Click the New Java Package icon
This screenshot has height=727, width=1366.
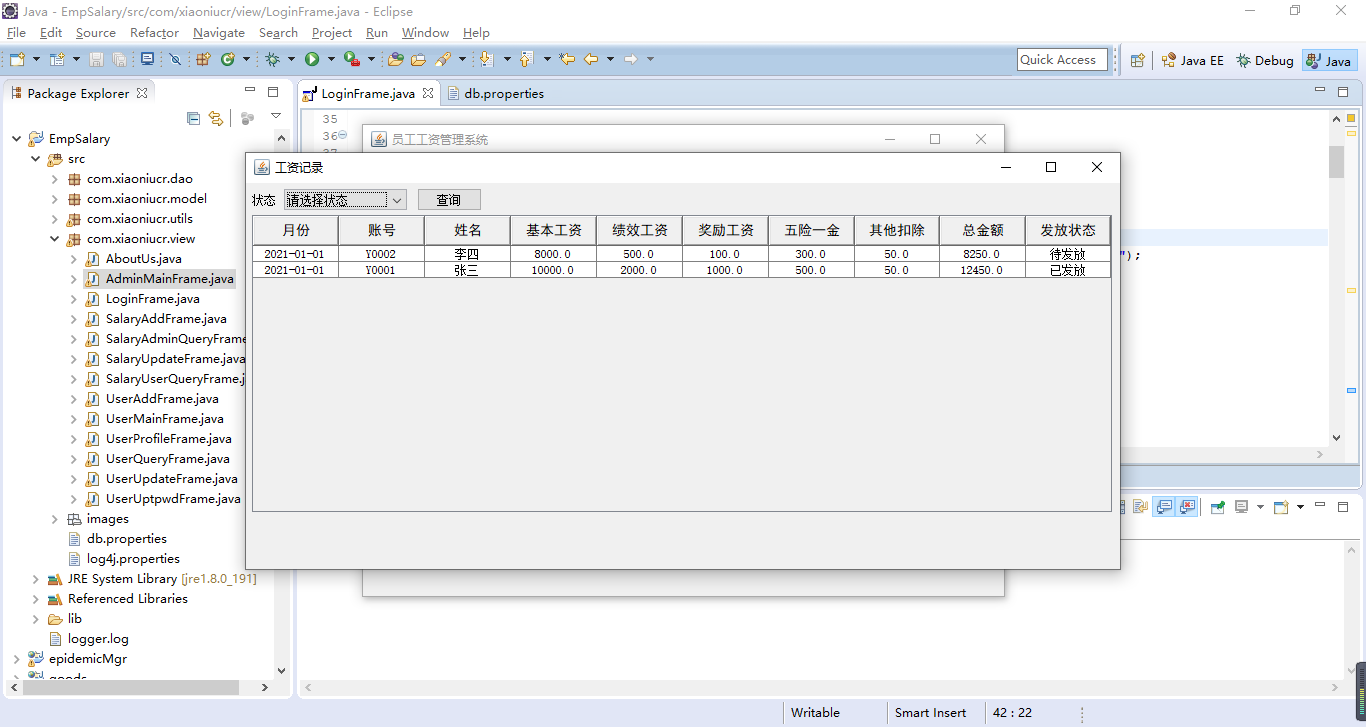point(203,59)
